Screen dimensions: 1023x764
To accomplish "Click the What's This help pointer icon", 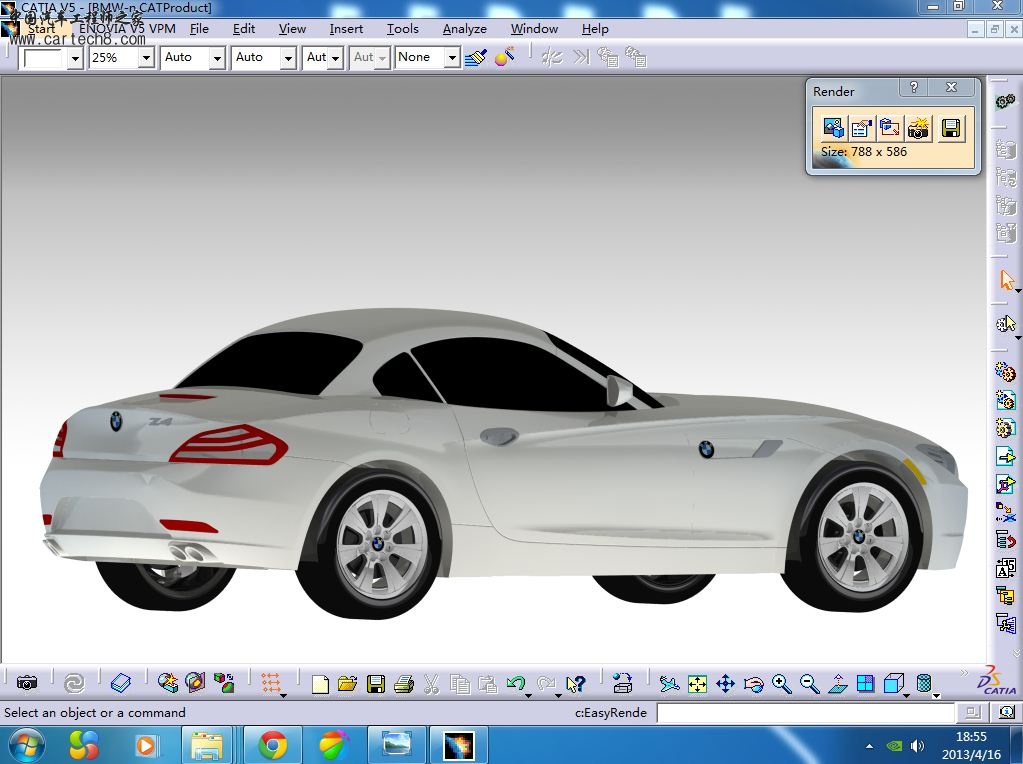I will [575, 684].
